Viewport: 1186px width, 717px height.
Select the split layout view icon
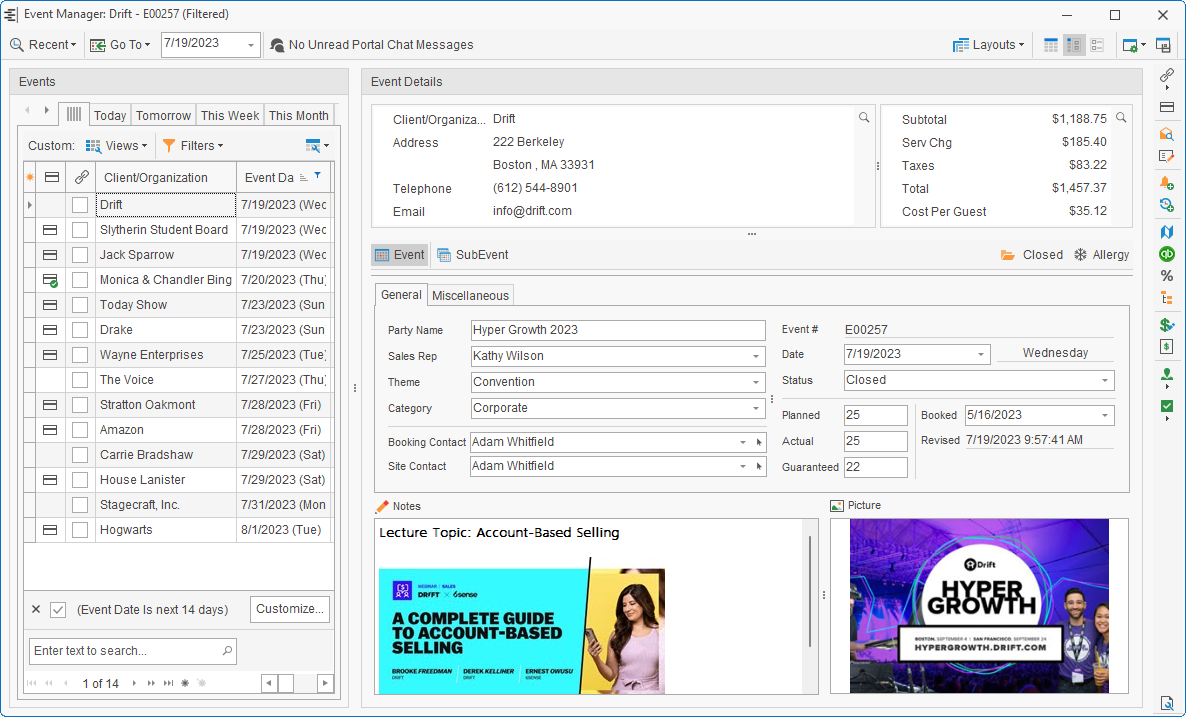(x=1074, y=45)
